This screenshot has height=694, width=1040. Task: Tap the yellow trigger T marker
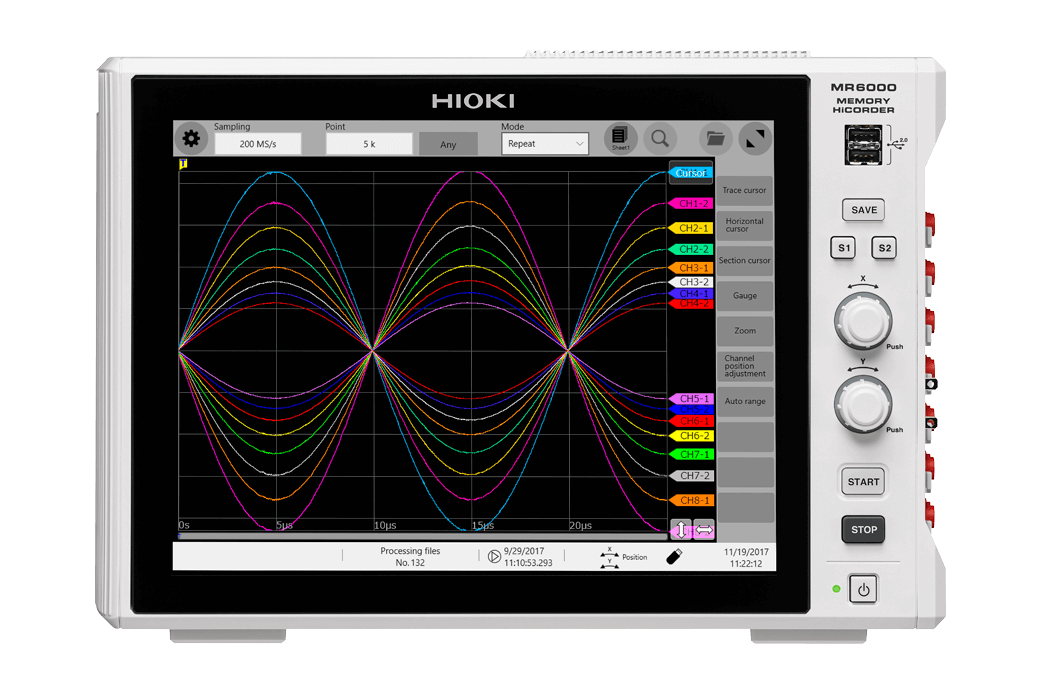point(183,163)
